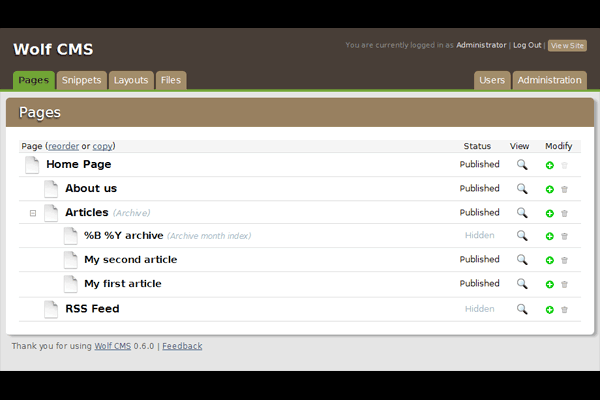Click the View Site button
Screen dimensions: 600x400
pyautogui.click(x=567, y=45)
